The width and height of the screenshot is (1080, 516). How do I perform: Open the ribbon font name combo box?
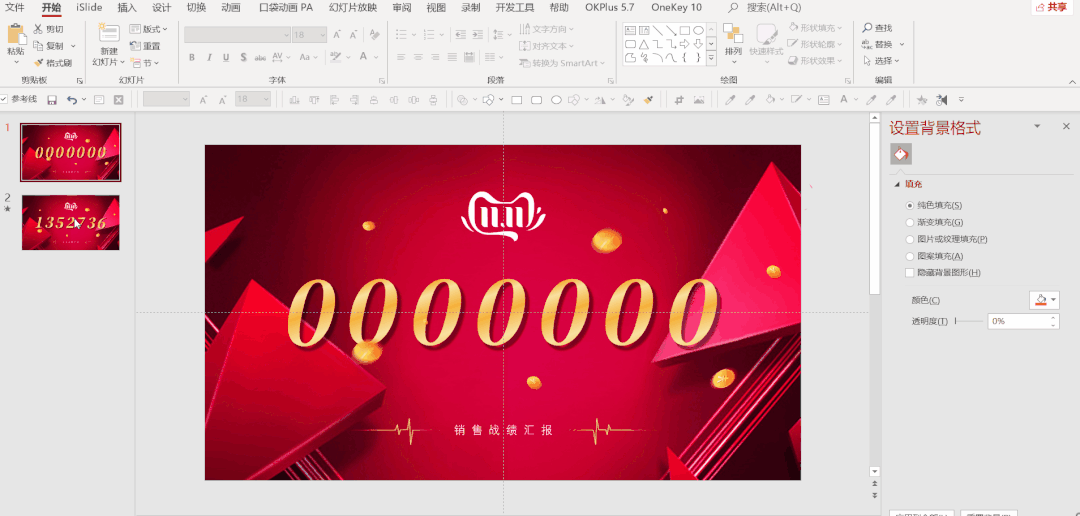[x=238, y=34]
